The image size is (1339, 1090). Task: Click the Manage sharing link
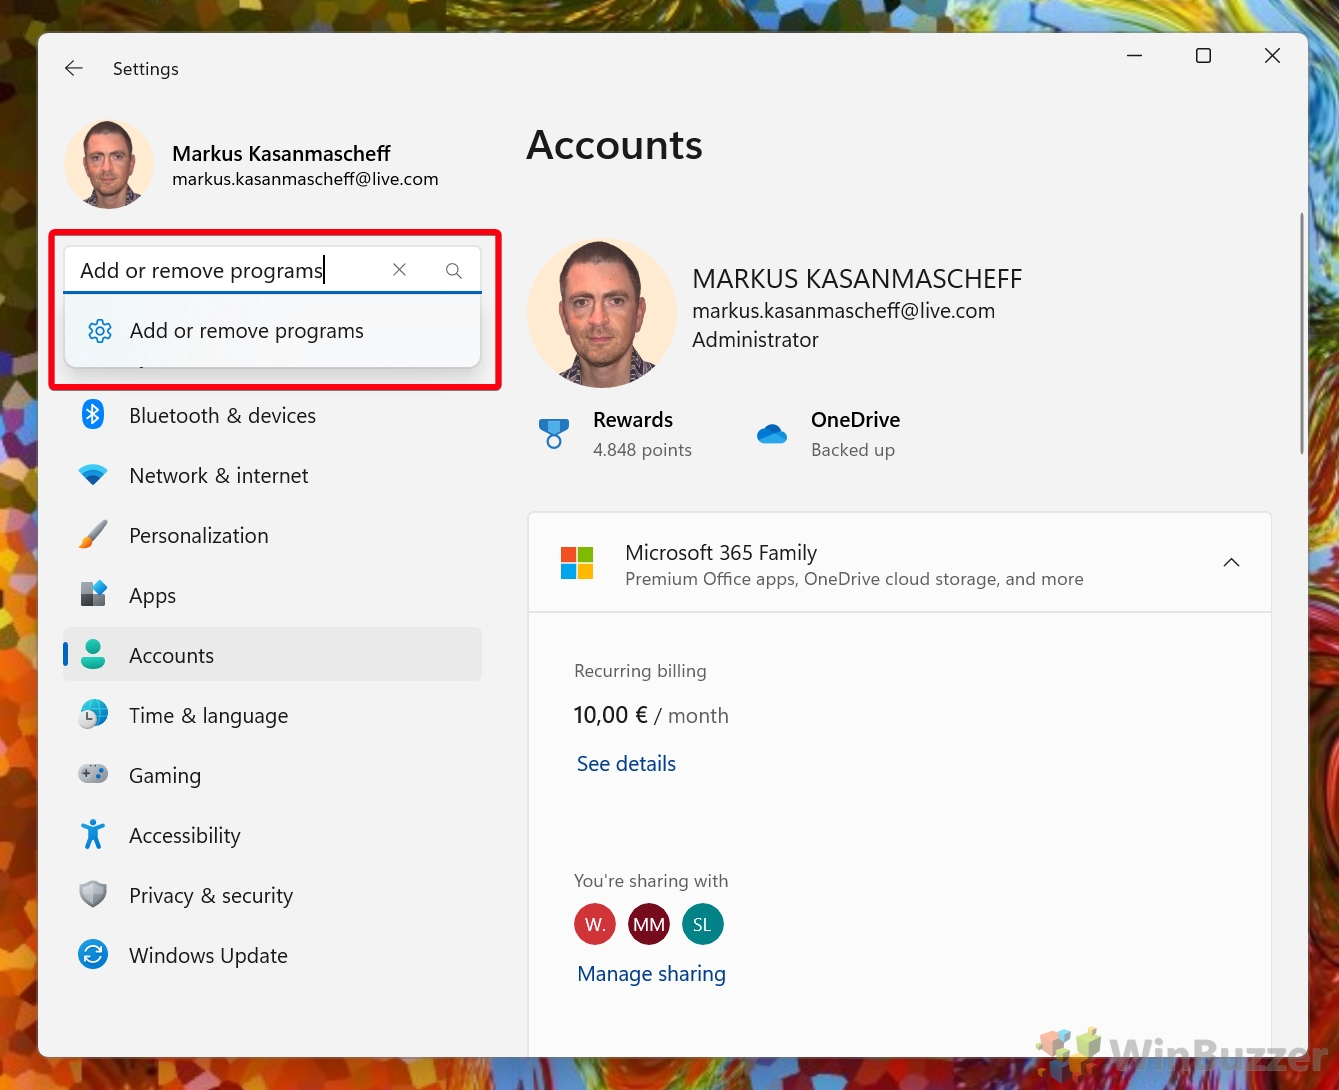651,974
